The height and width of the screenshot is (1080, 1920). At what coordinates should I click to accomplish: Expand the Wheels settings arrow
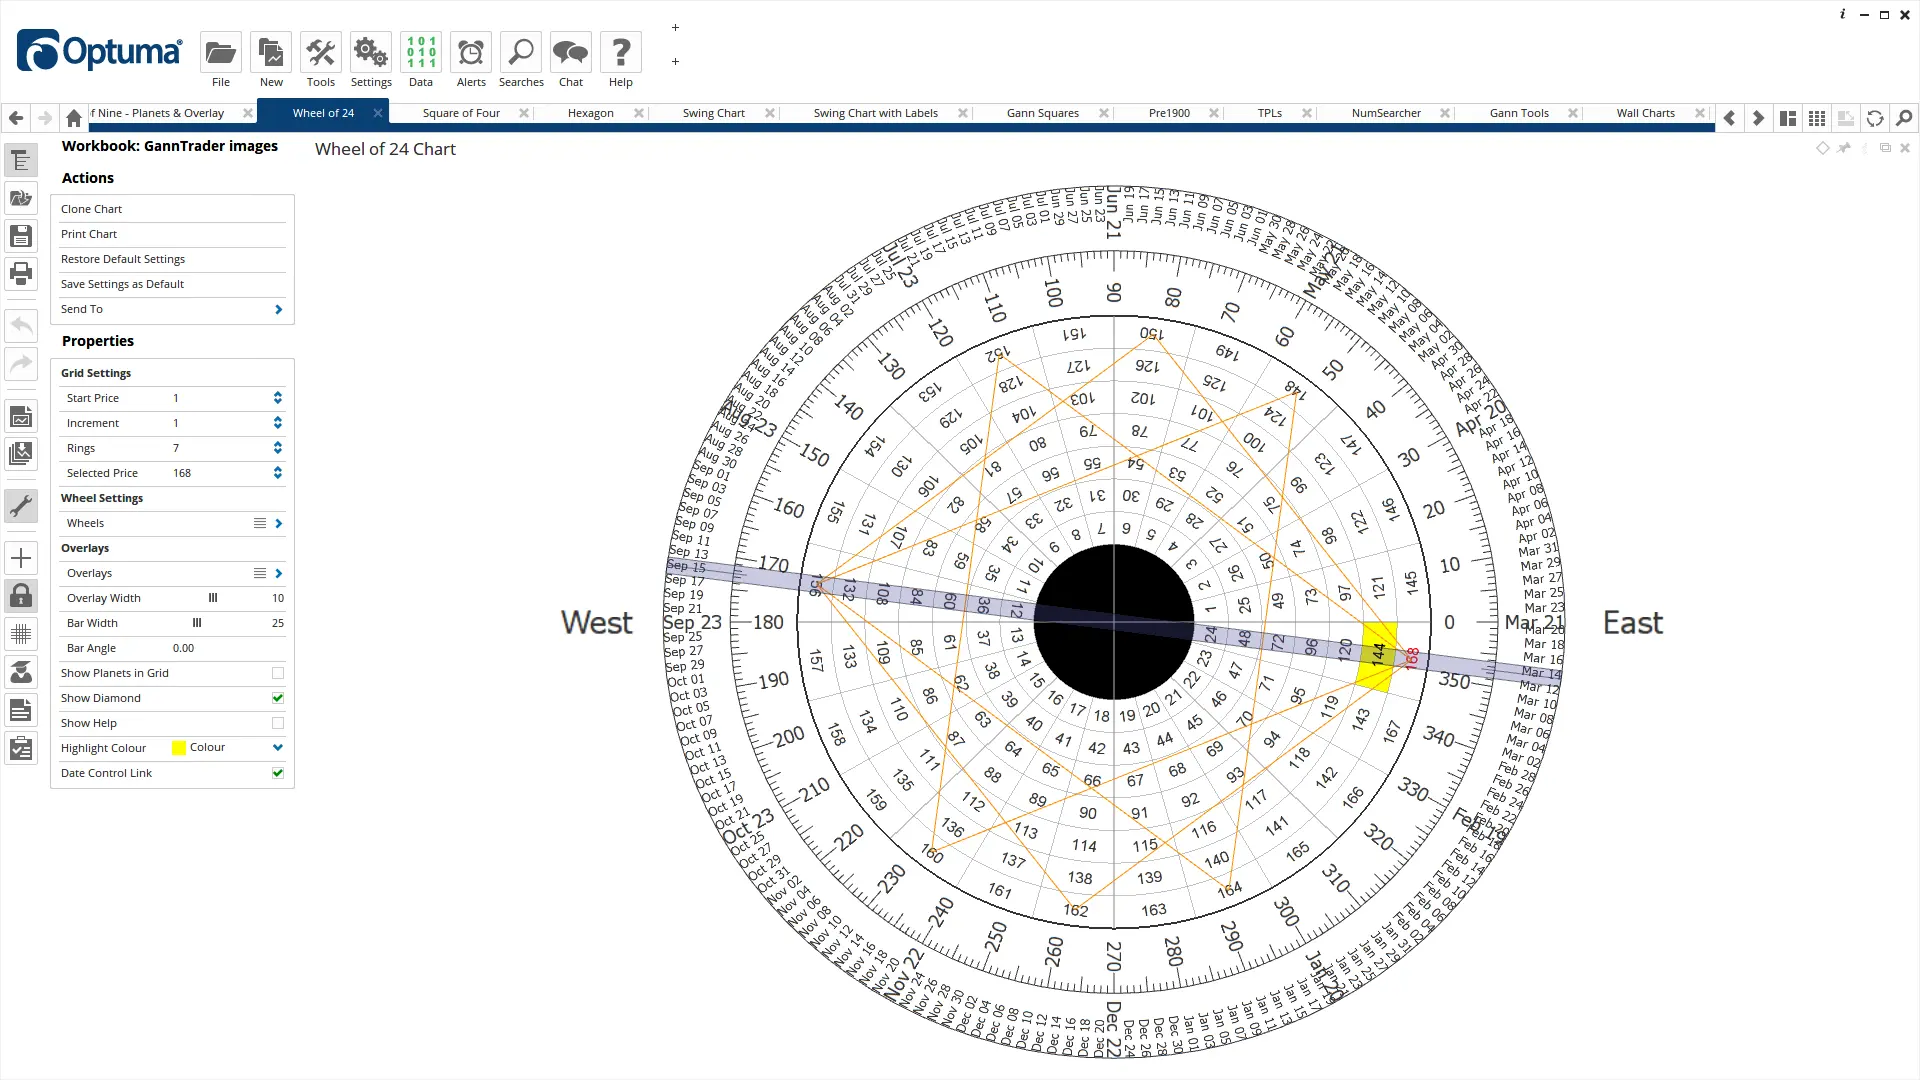pyautogui.click(x=278, y=523)
